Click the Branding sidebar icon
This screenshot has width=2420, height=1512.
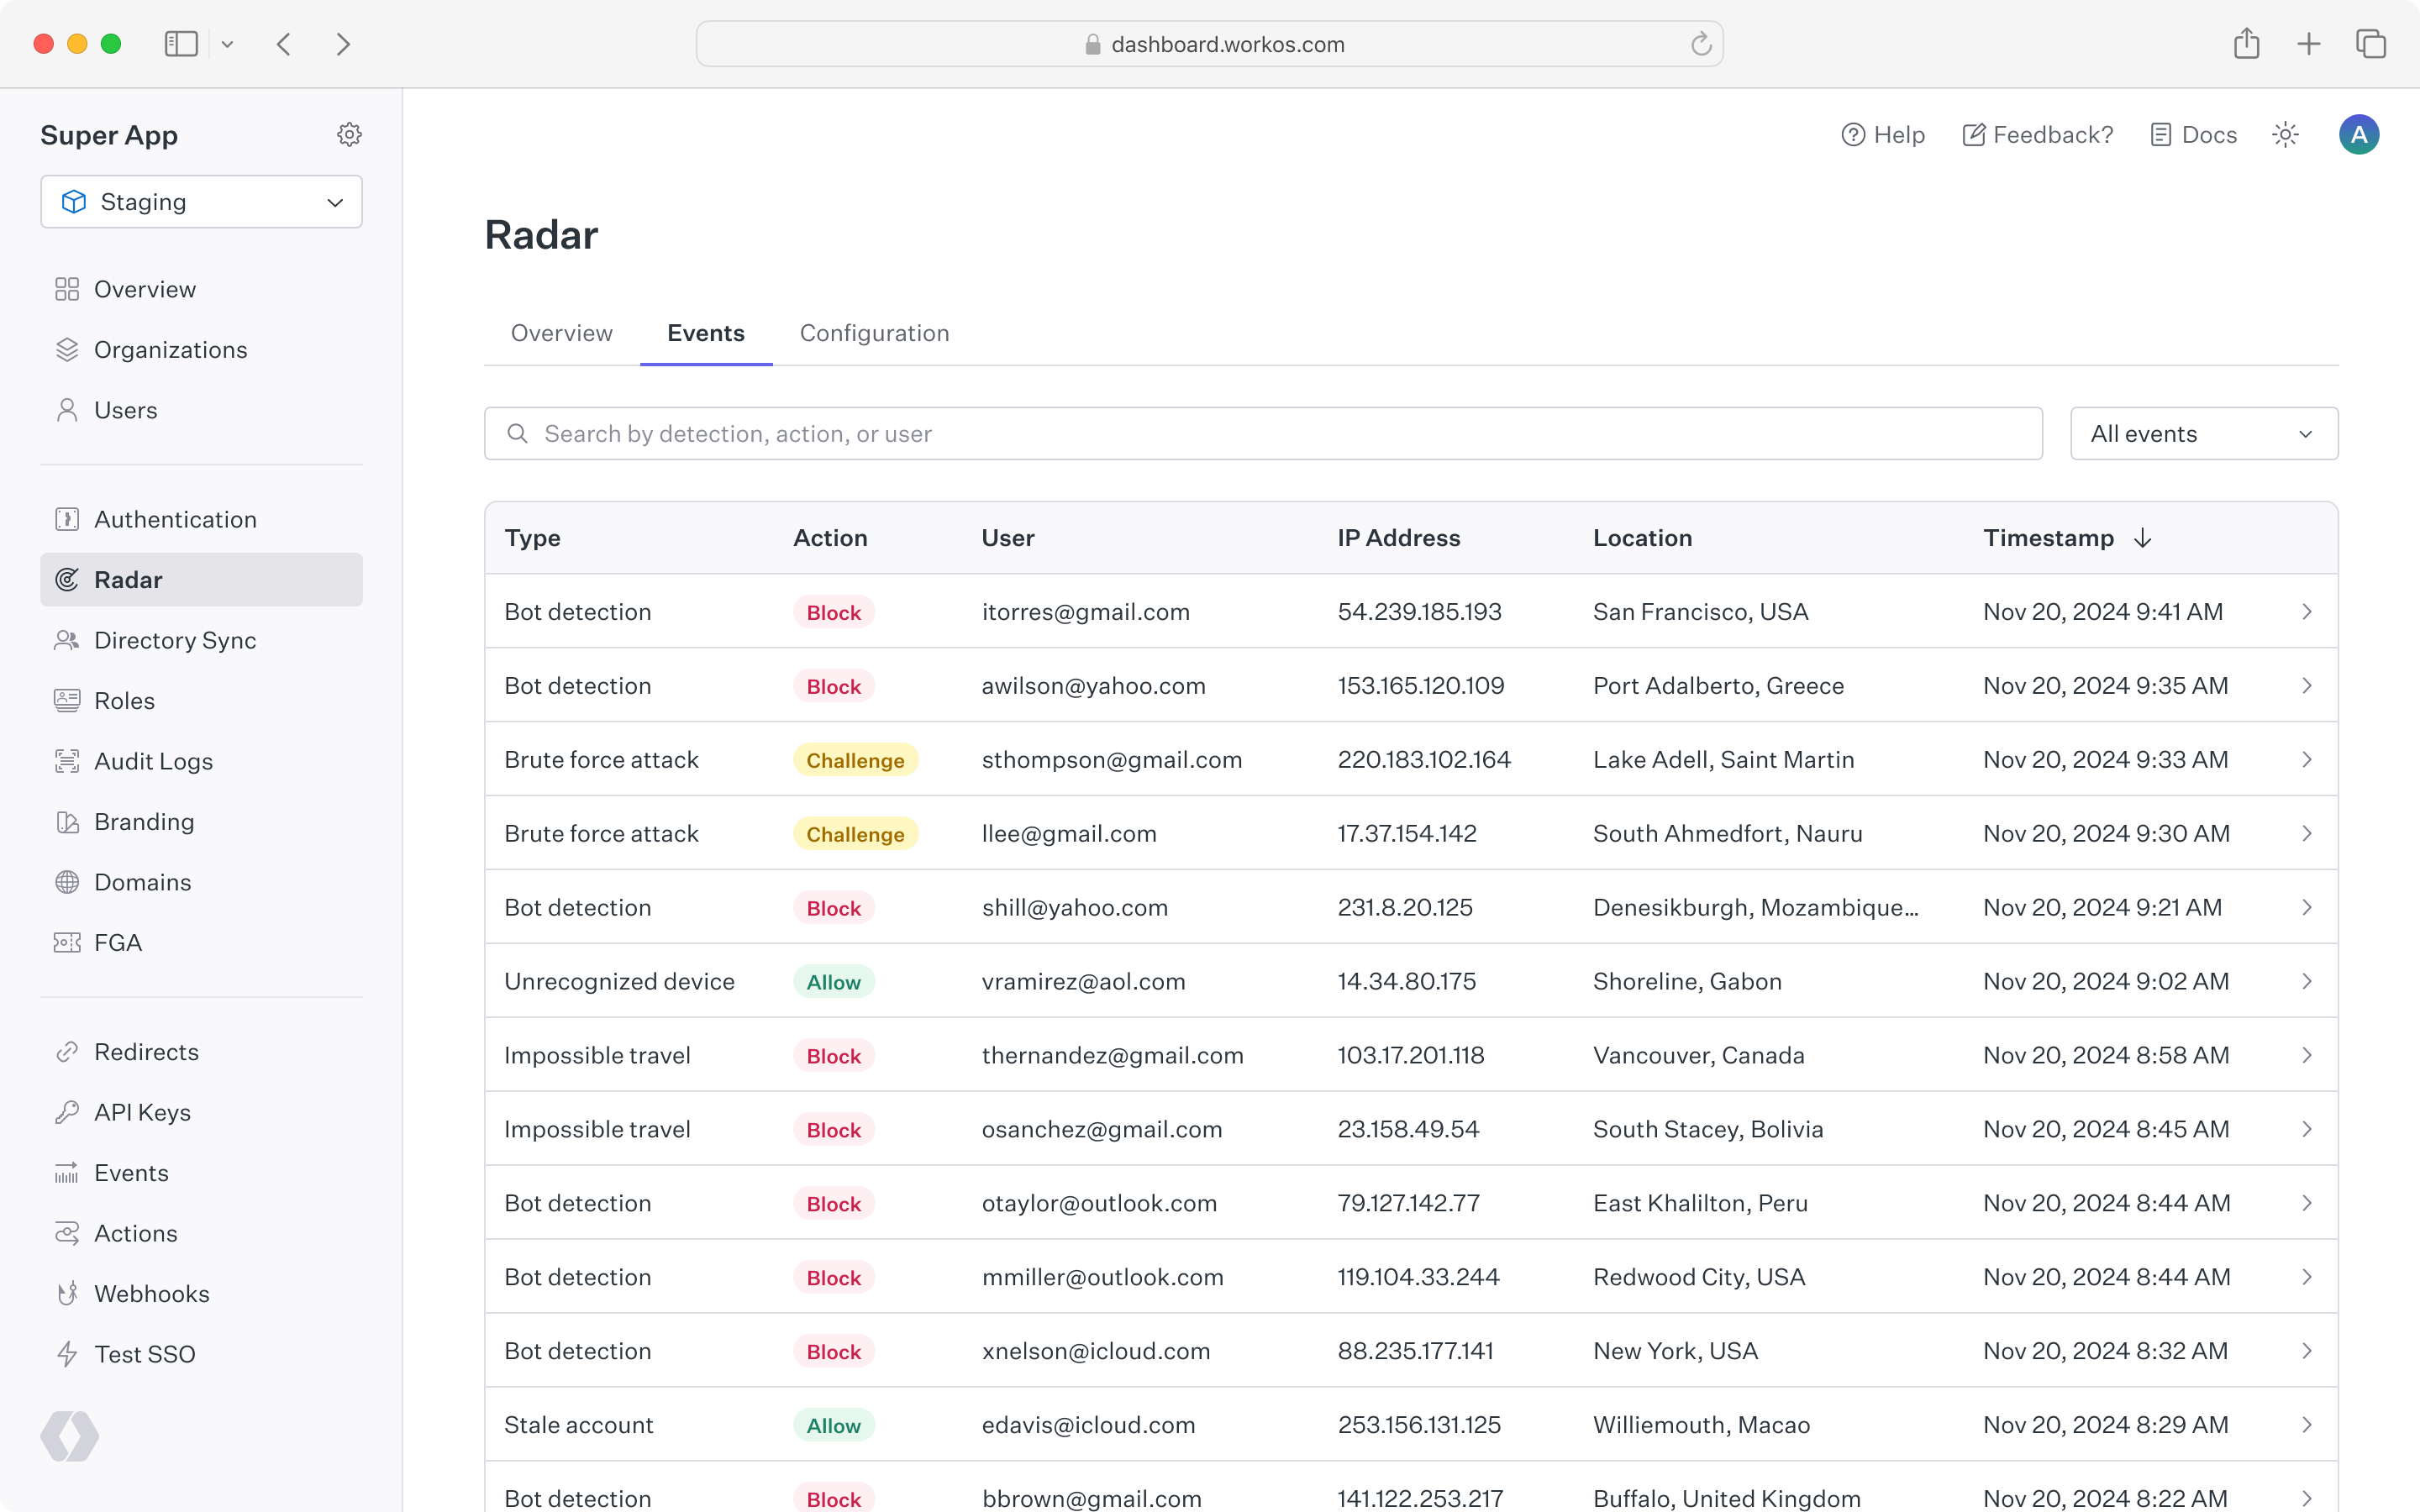[x=67, y=822]
